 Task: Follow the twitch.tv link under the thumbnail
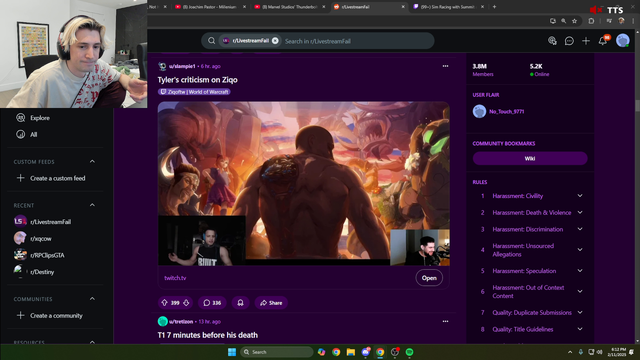click(x=175, y=278)
